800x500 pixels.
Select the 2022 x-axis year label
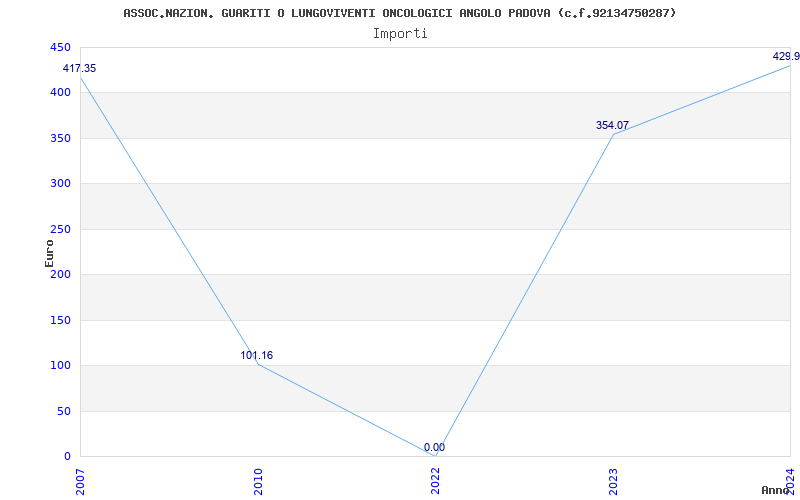click(x=435, y=481)
